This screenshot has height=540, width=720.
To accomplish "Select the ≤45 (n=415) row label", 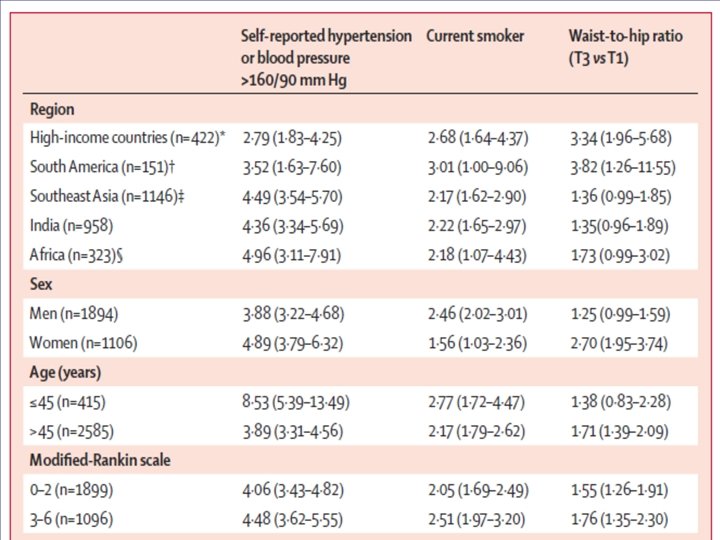I will 68,403.
